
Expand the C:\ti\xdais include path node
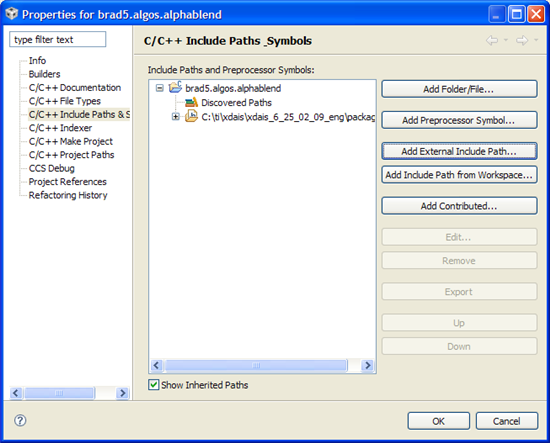pos(176,116)
